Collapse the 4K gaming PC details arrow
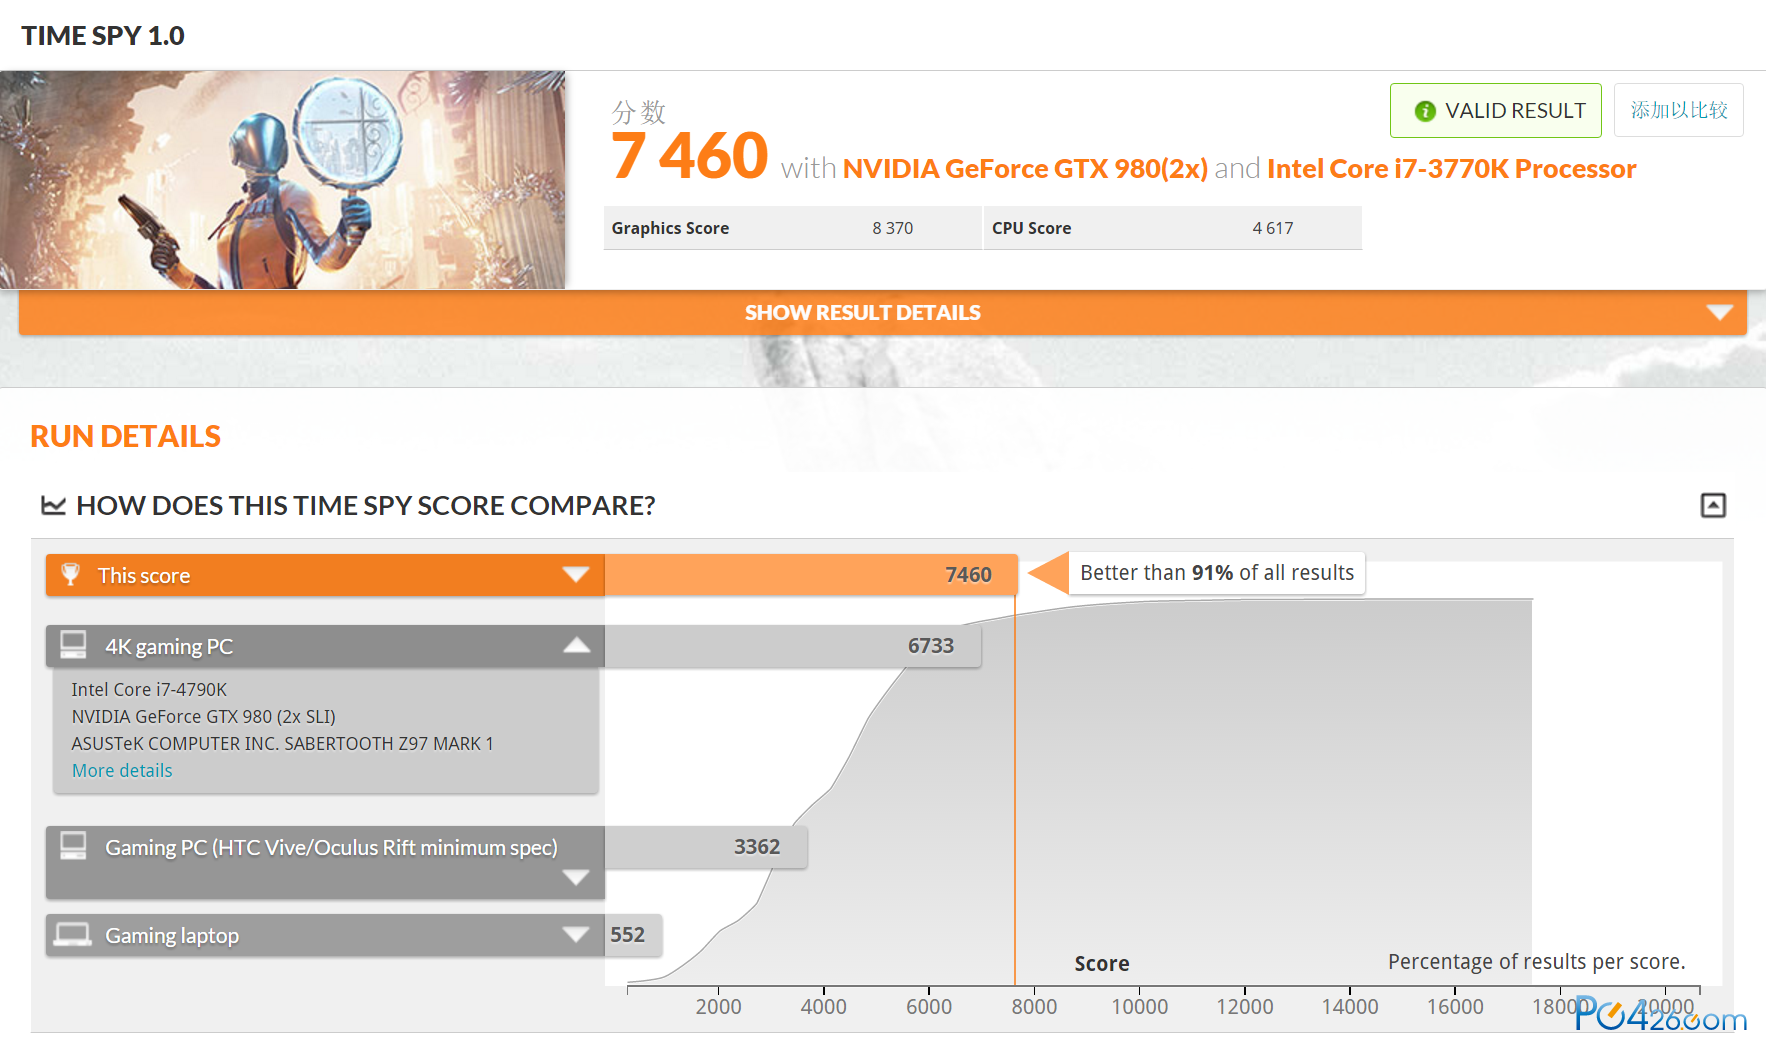Viewport: 1766px width, 1049px height. pyautogui.click(x=576, y=645)
